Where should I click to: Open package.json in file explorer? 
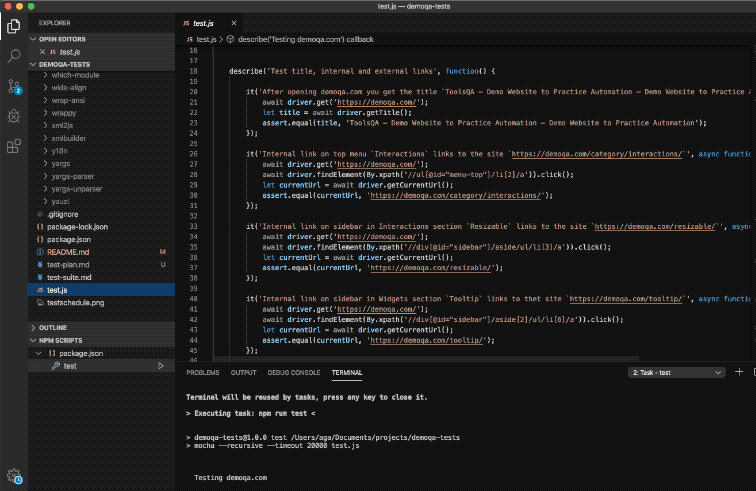pyautogui.click(x=101, y=239)
